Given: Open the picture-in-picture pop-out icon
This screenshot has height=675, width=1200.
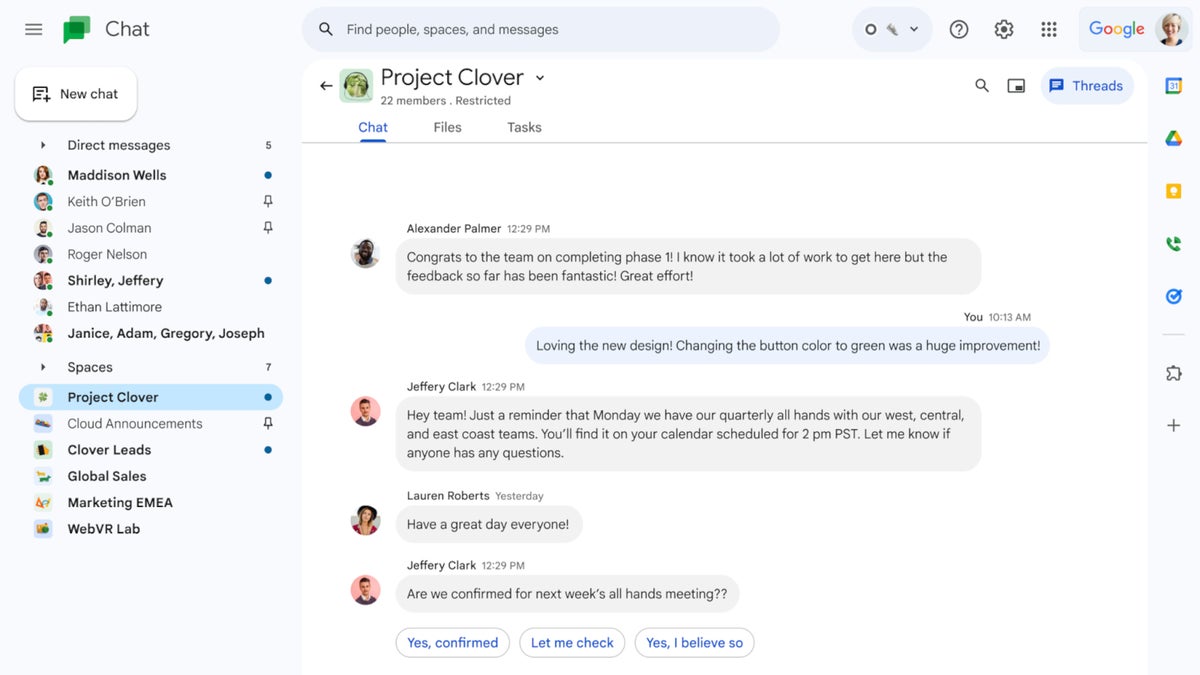Looking at the screenshot, I should click(1016, 86).
